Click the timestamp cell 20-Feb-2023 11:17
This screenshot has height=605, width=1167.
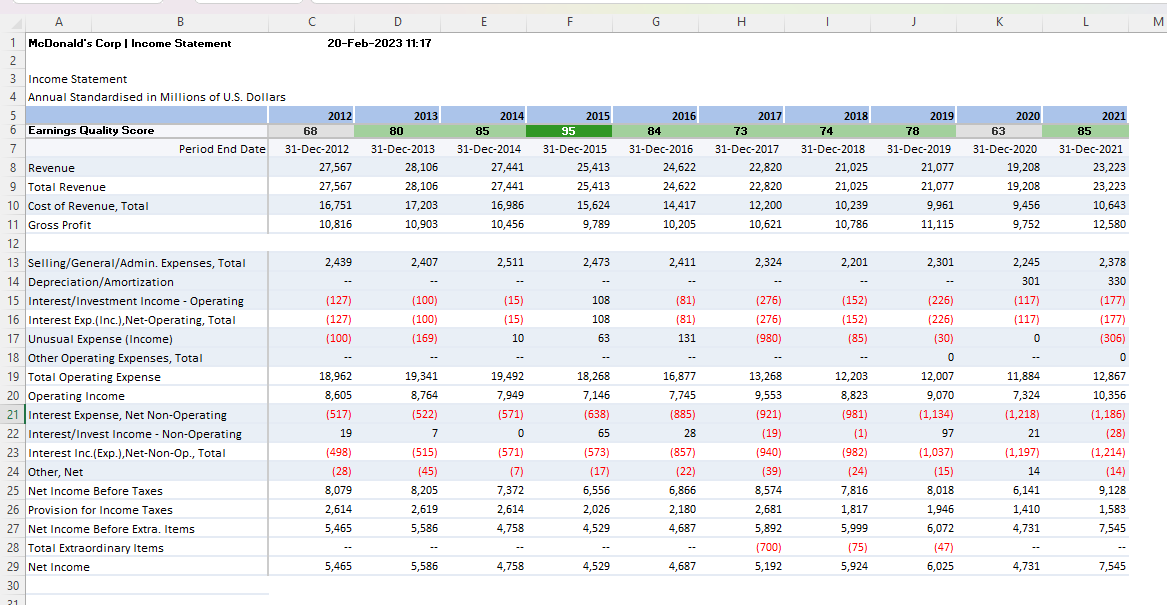click(380, 43)
